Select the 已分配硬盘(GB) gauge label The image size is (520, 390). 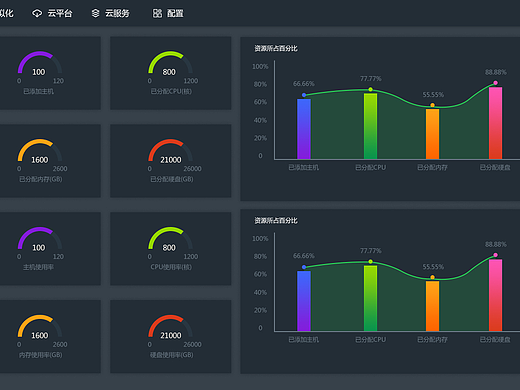(172, 179)
